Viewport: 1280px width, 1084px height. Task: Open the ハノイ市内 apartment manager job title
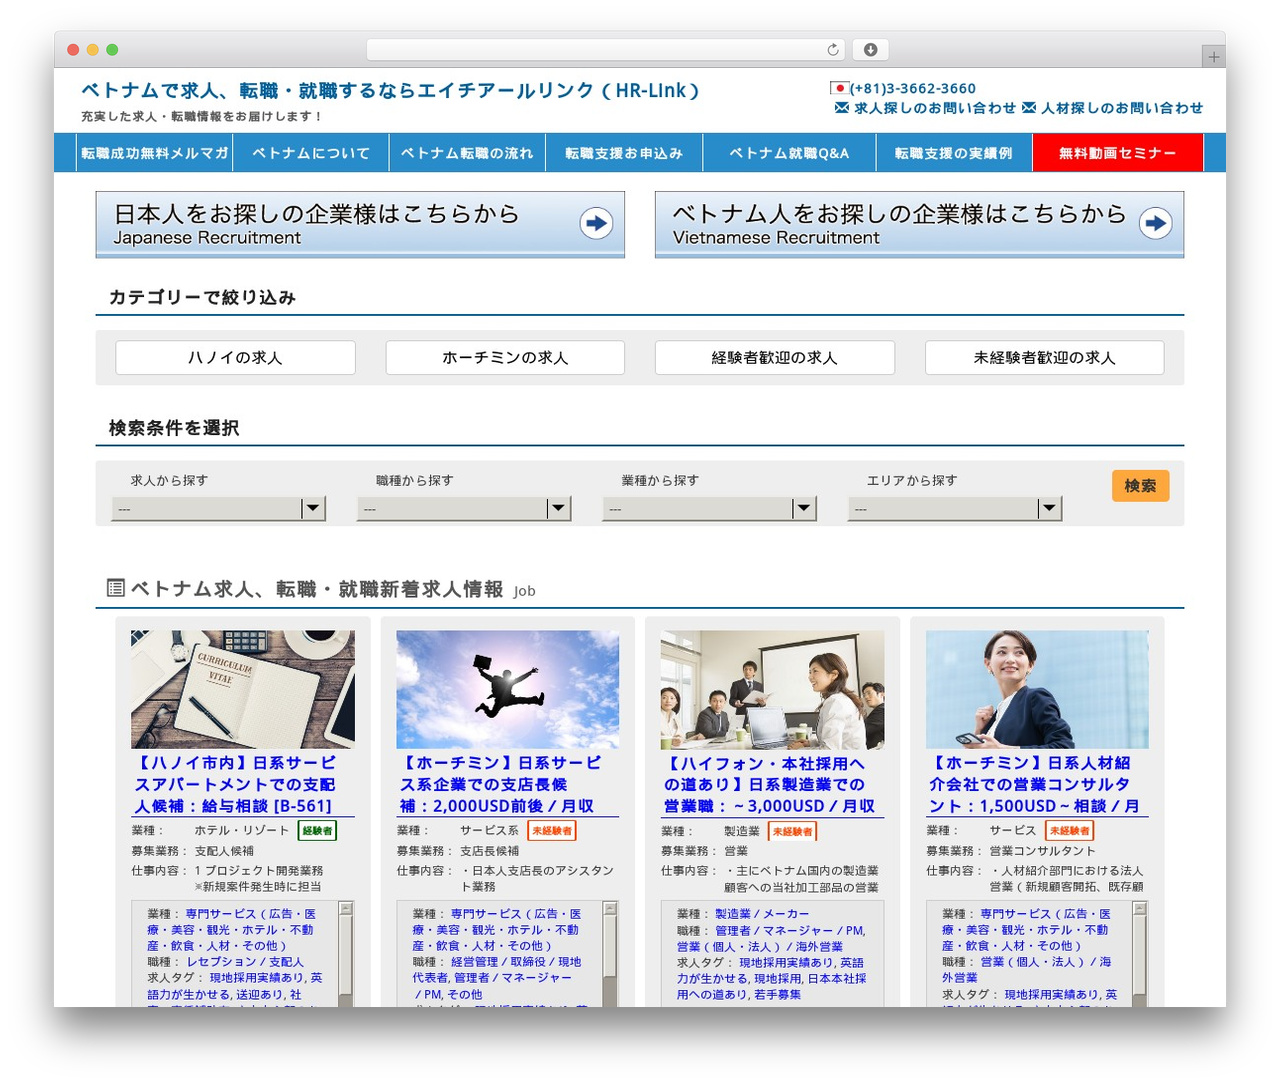(235, 784)
